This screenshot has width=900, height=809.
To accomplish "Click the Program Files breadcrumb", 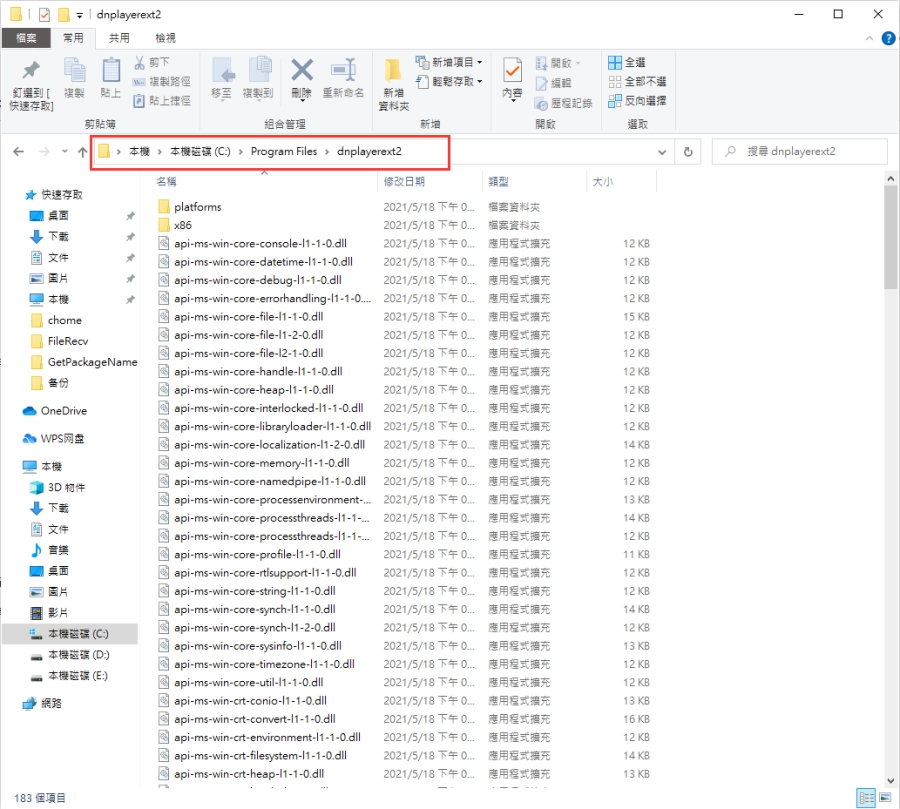I will tap(284, 152).
